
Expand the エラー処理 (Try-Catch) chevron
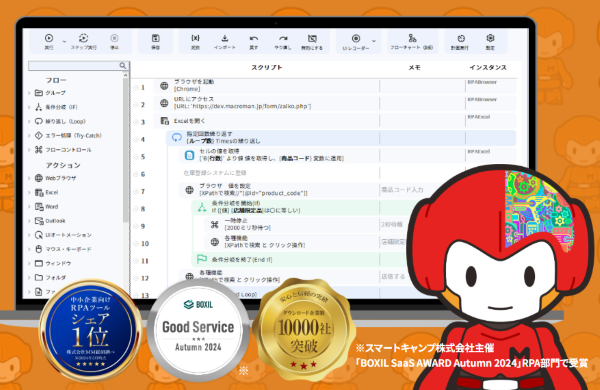[x=29, y=135]
